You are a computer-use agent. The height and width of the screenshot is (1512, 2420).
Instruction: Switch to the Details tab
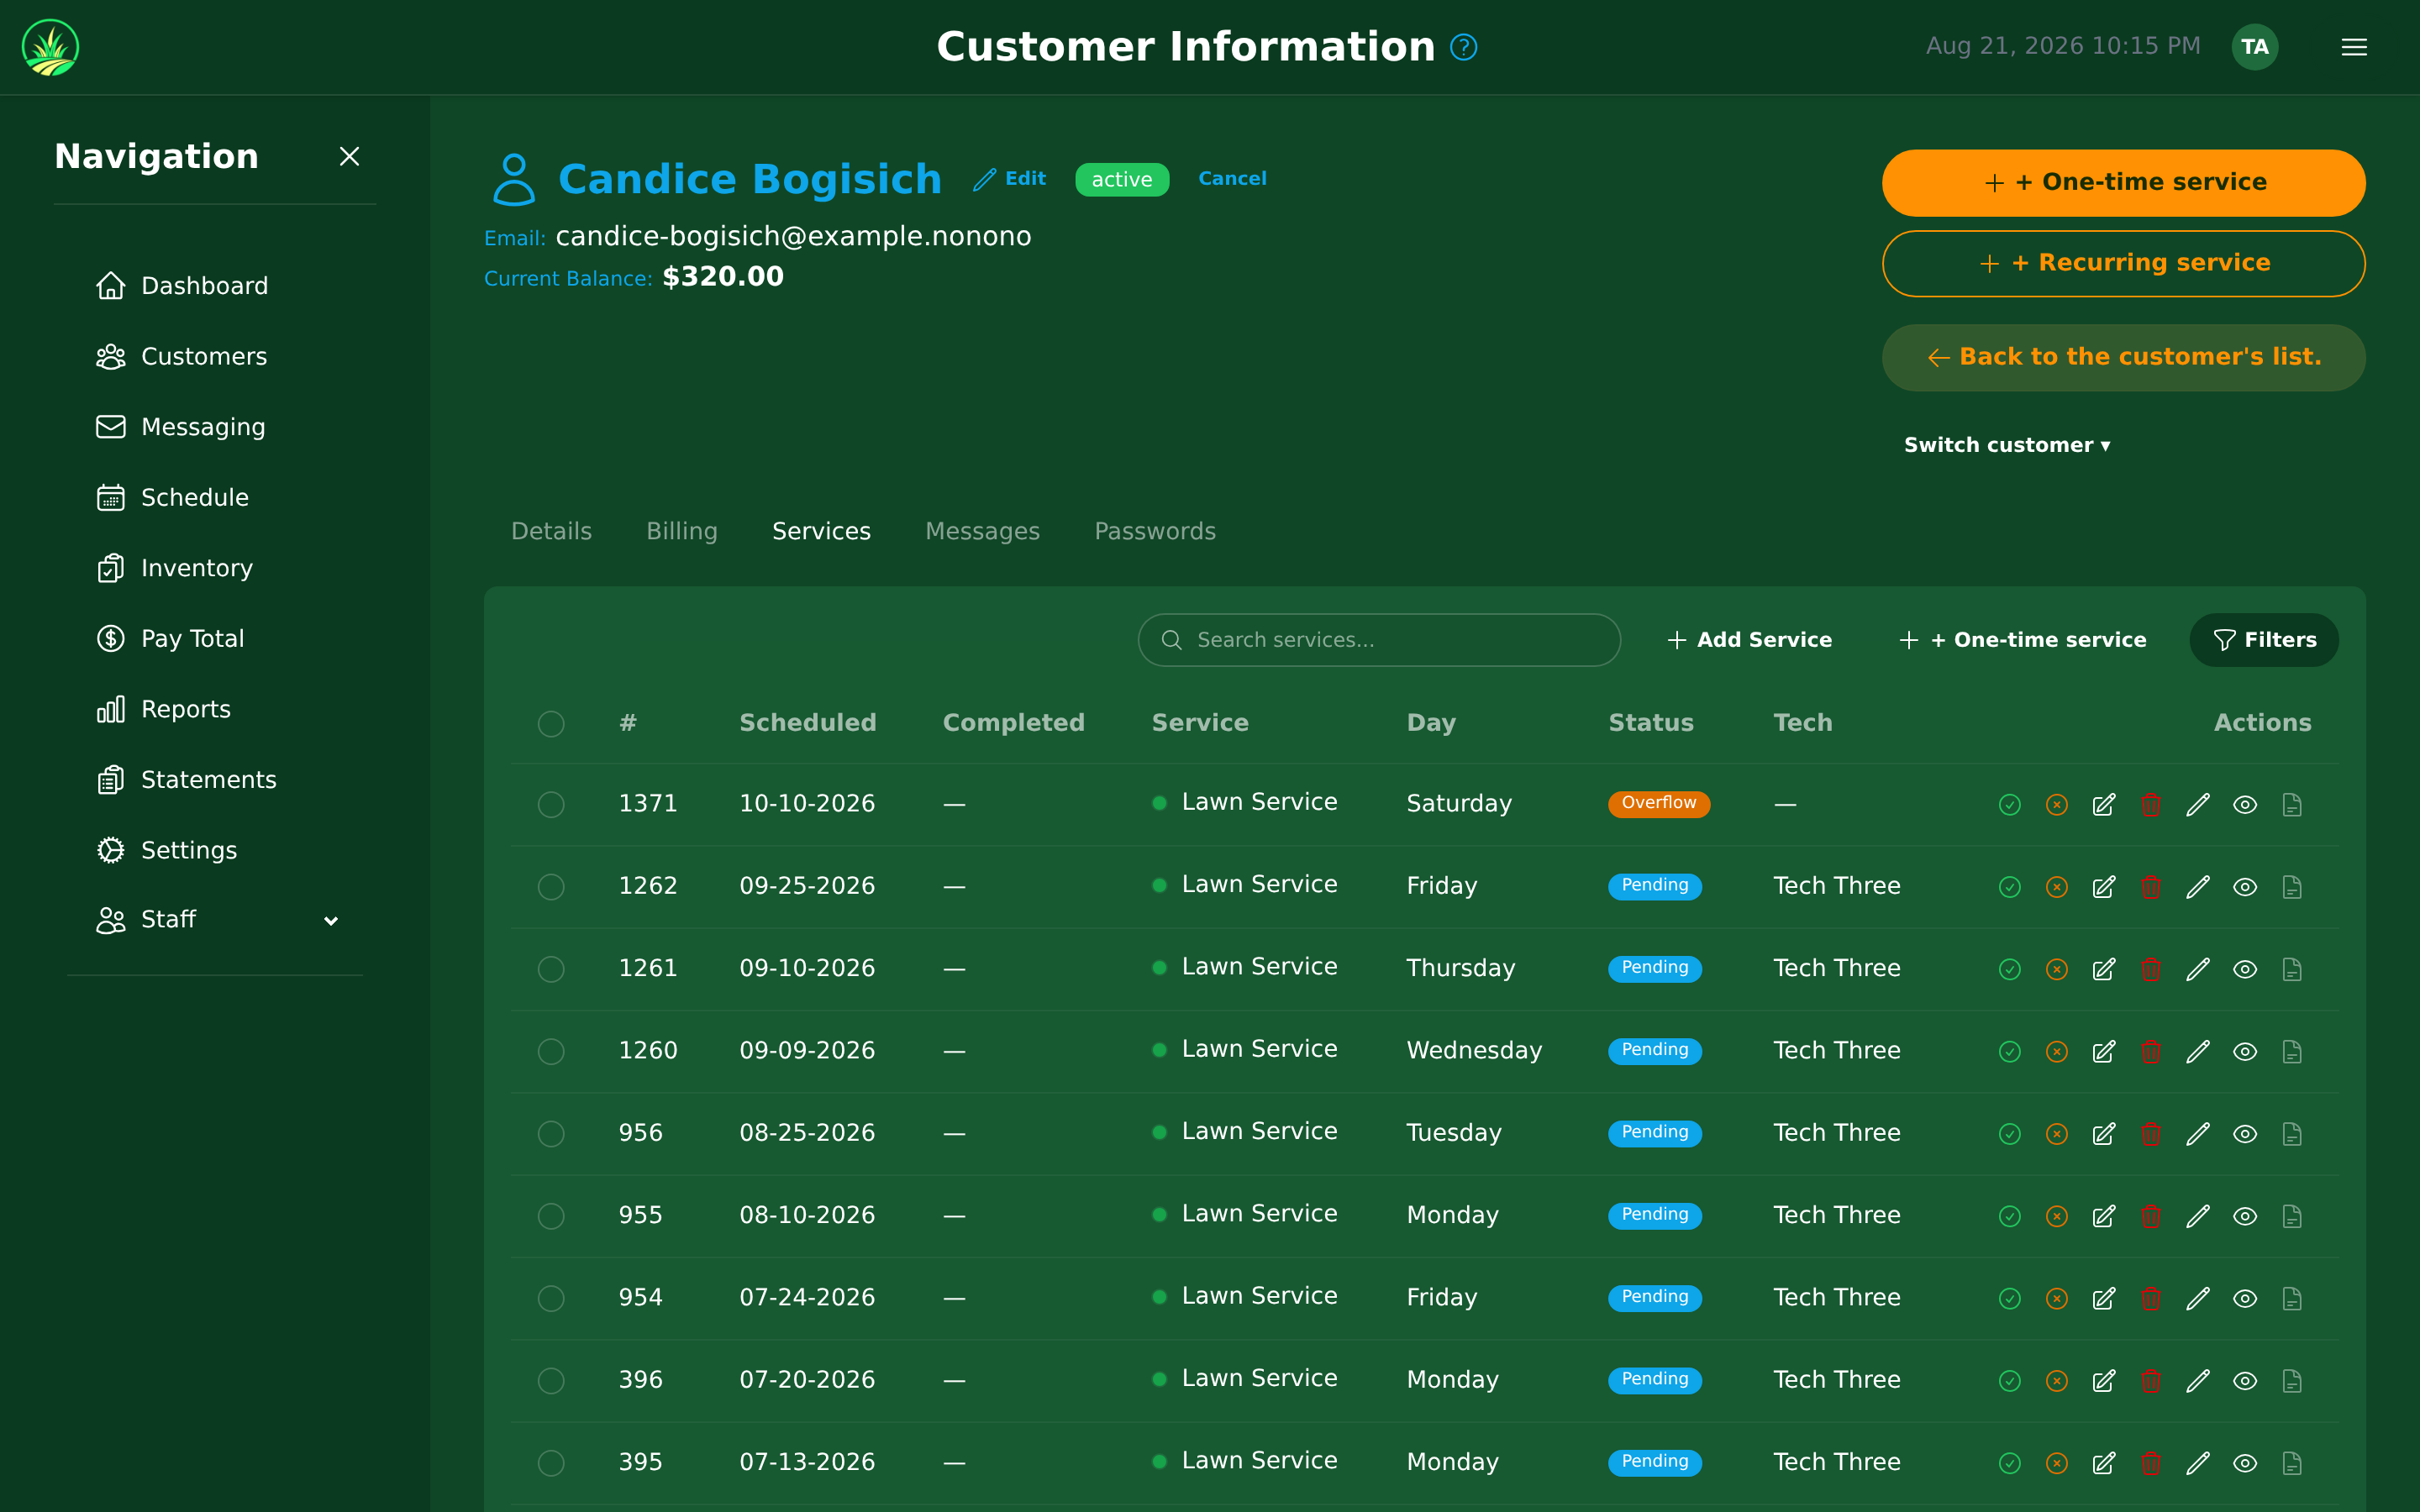tap(551, 532)
